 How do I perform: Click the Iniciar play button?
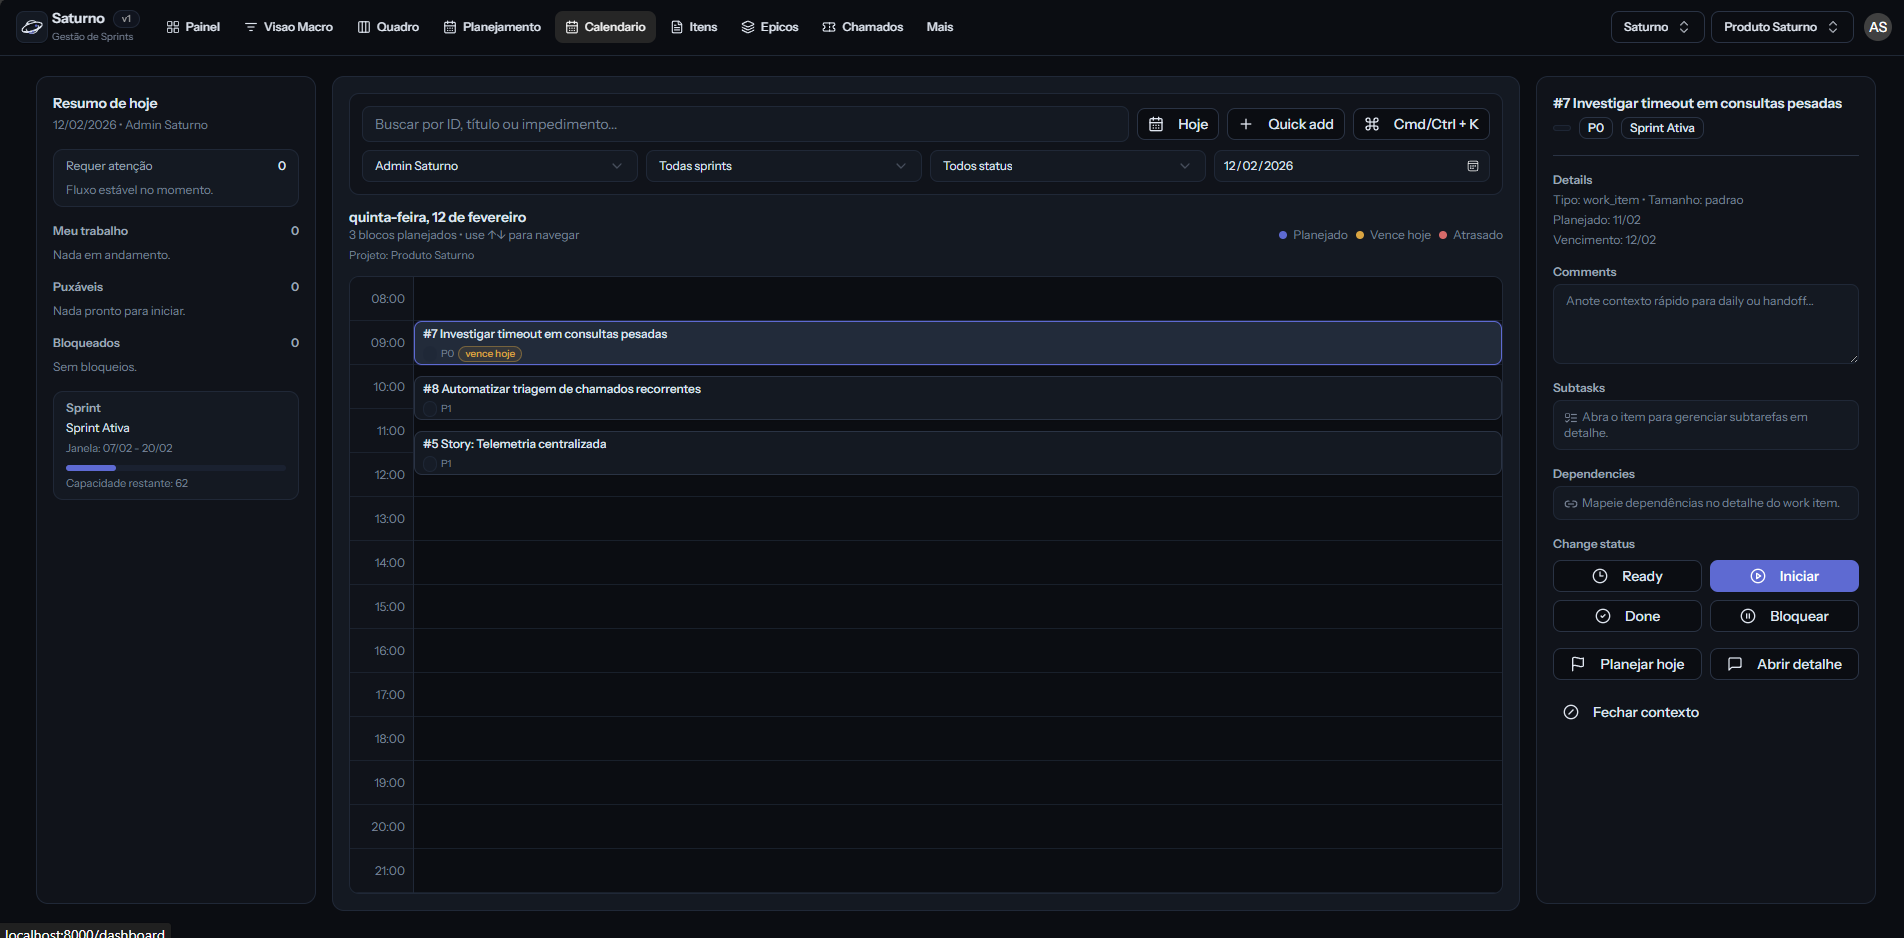pyautogui.click(x=1783, y=576)
